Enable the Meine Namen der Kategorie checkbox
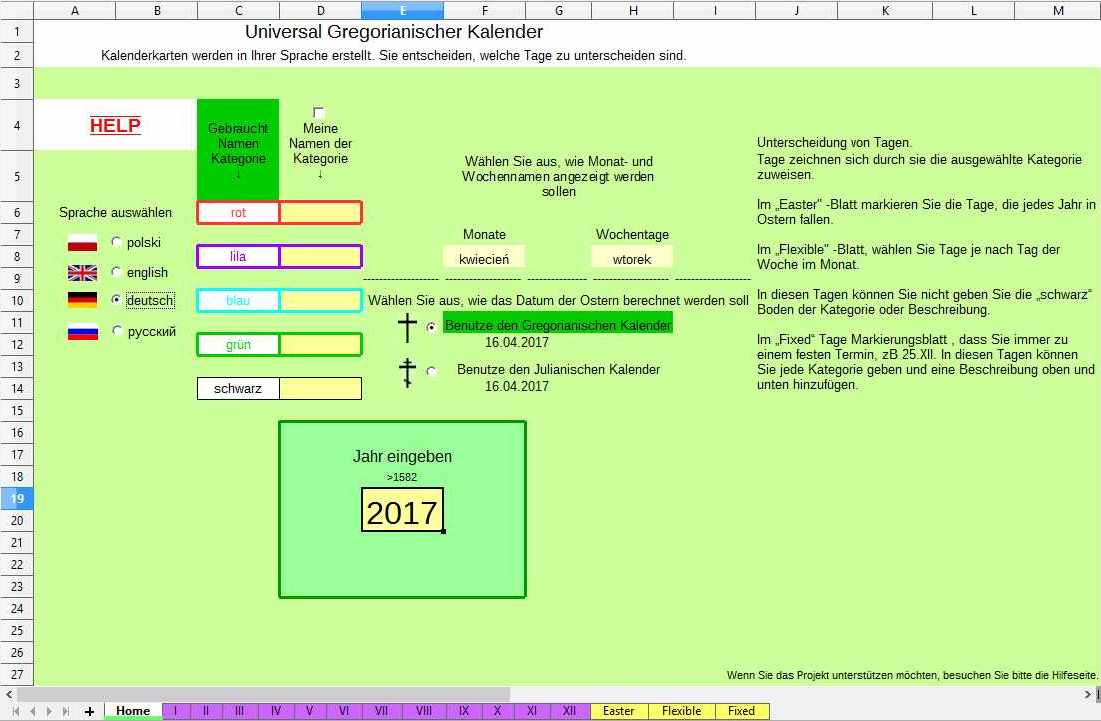1101x721 pixels. [x=319, y=112]
